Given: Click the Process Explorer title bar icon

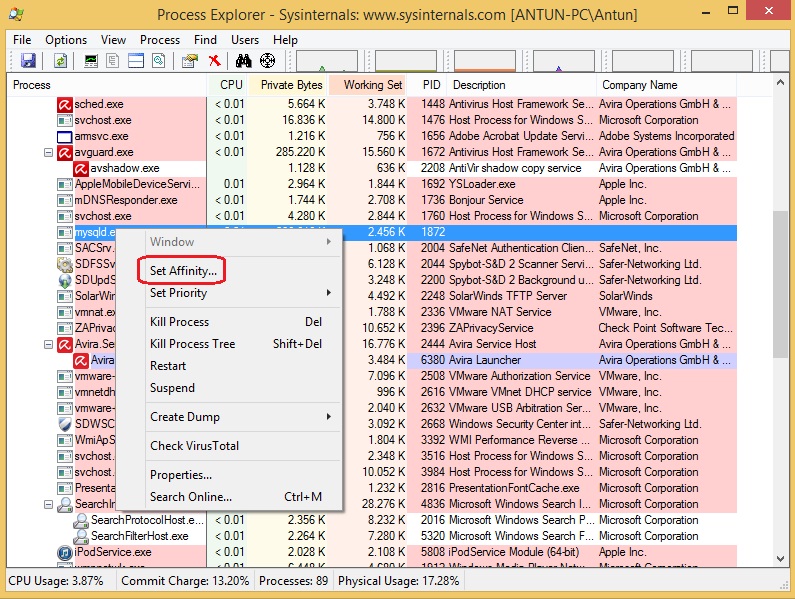Looking at the screenshot, I should (16, 14).
